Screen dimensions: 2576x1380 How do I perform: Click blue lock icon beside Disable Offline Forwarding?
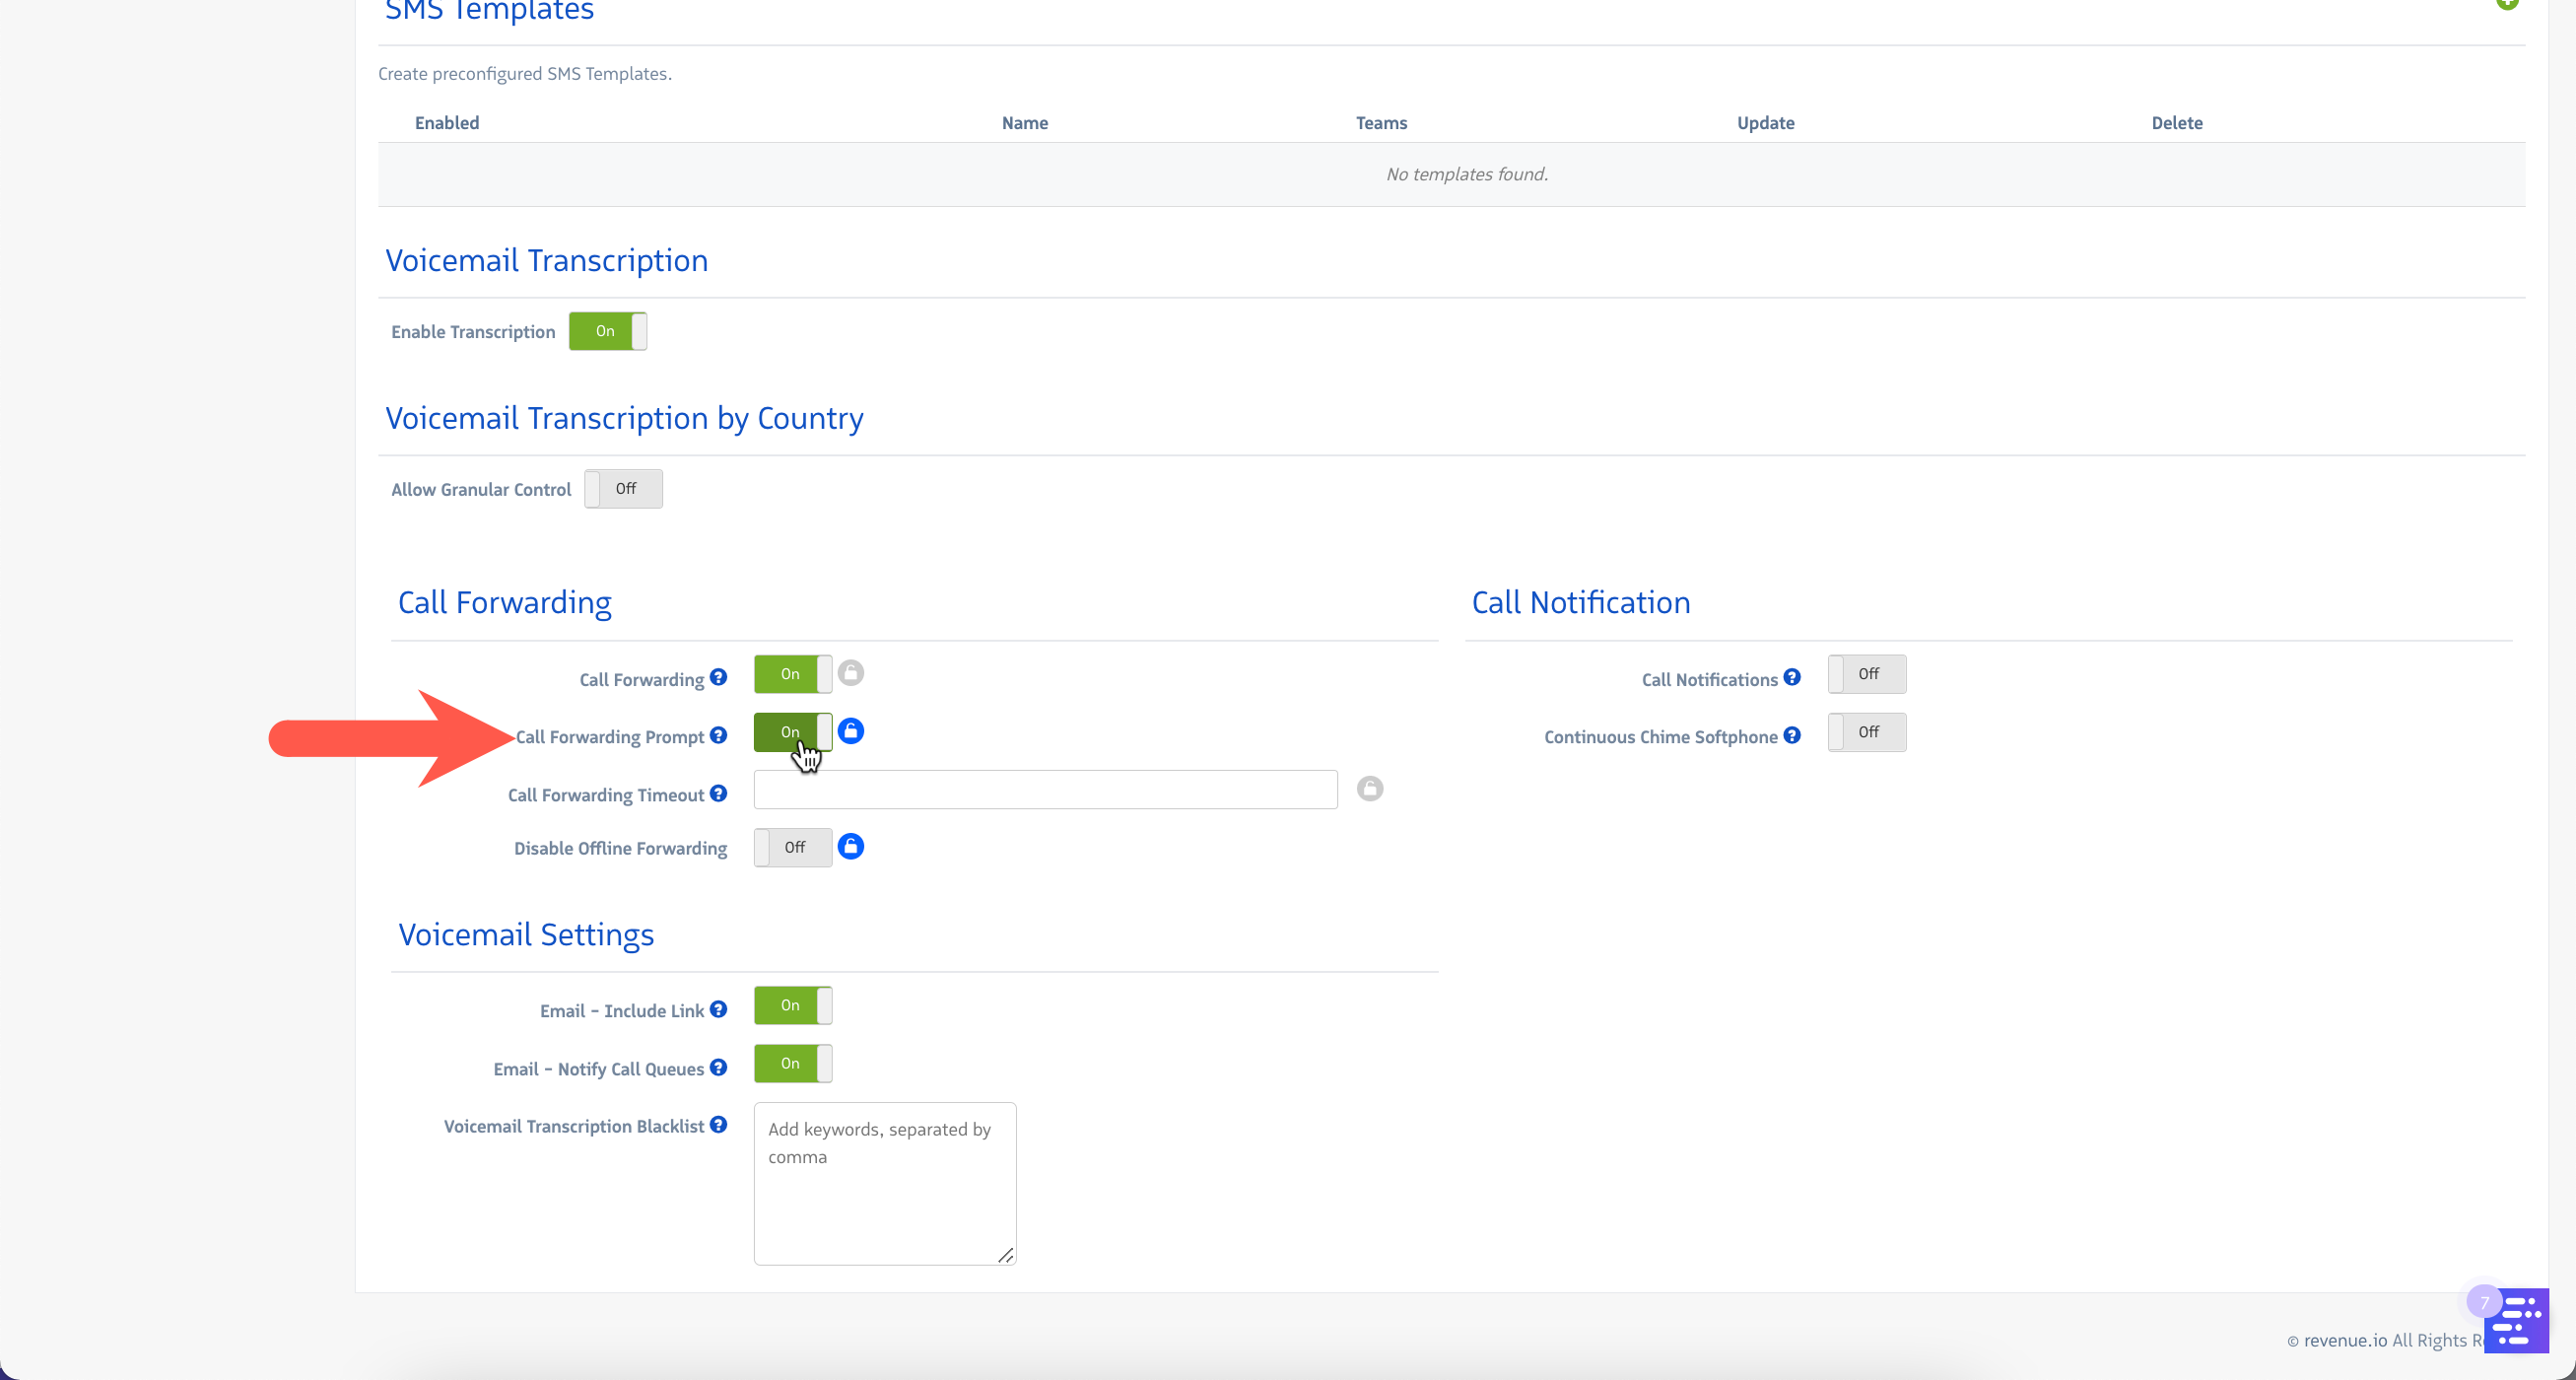tap(850, 847)
